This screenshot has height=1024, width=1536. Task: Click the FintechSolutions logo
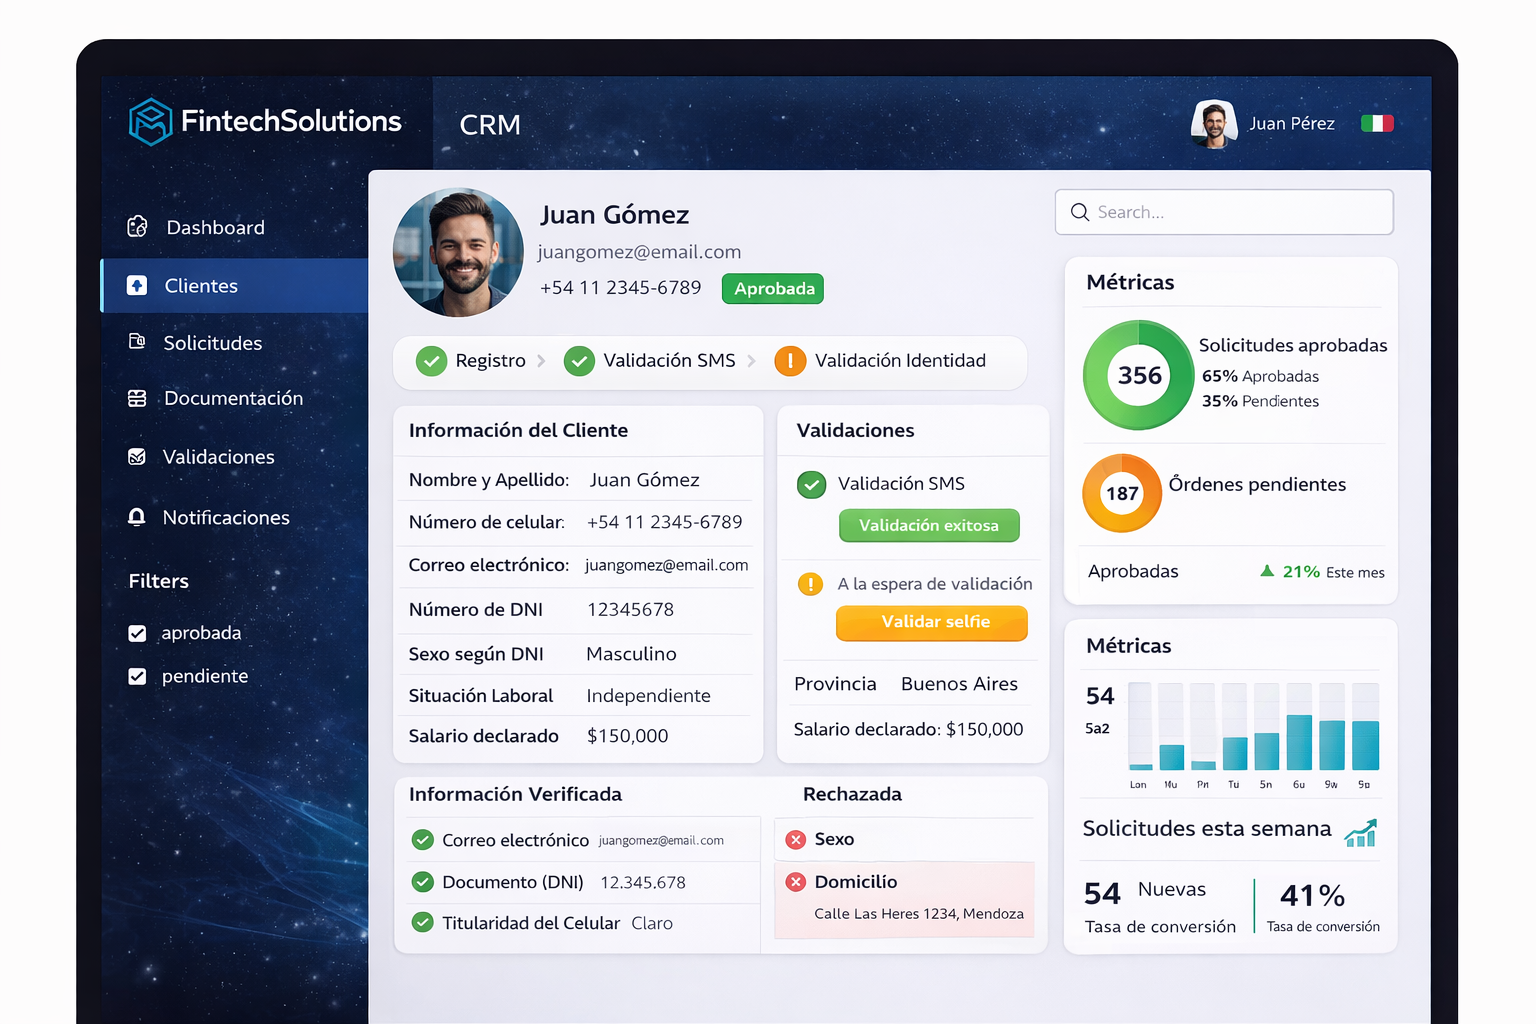click(x=151, y=121)
